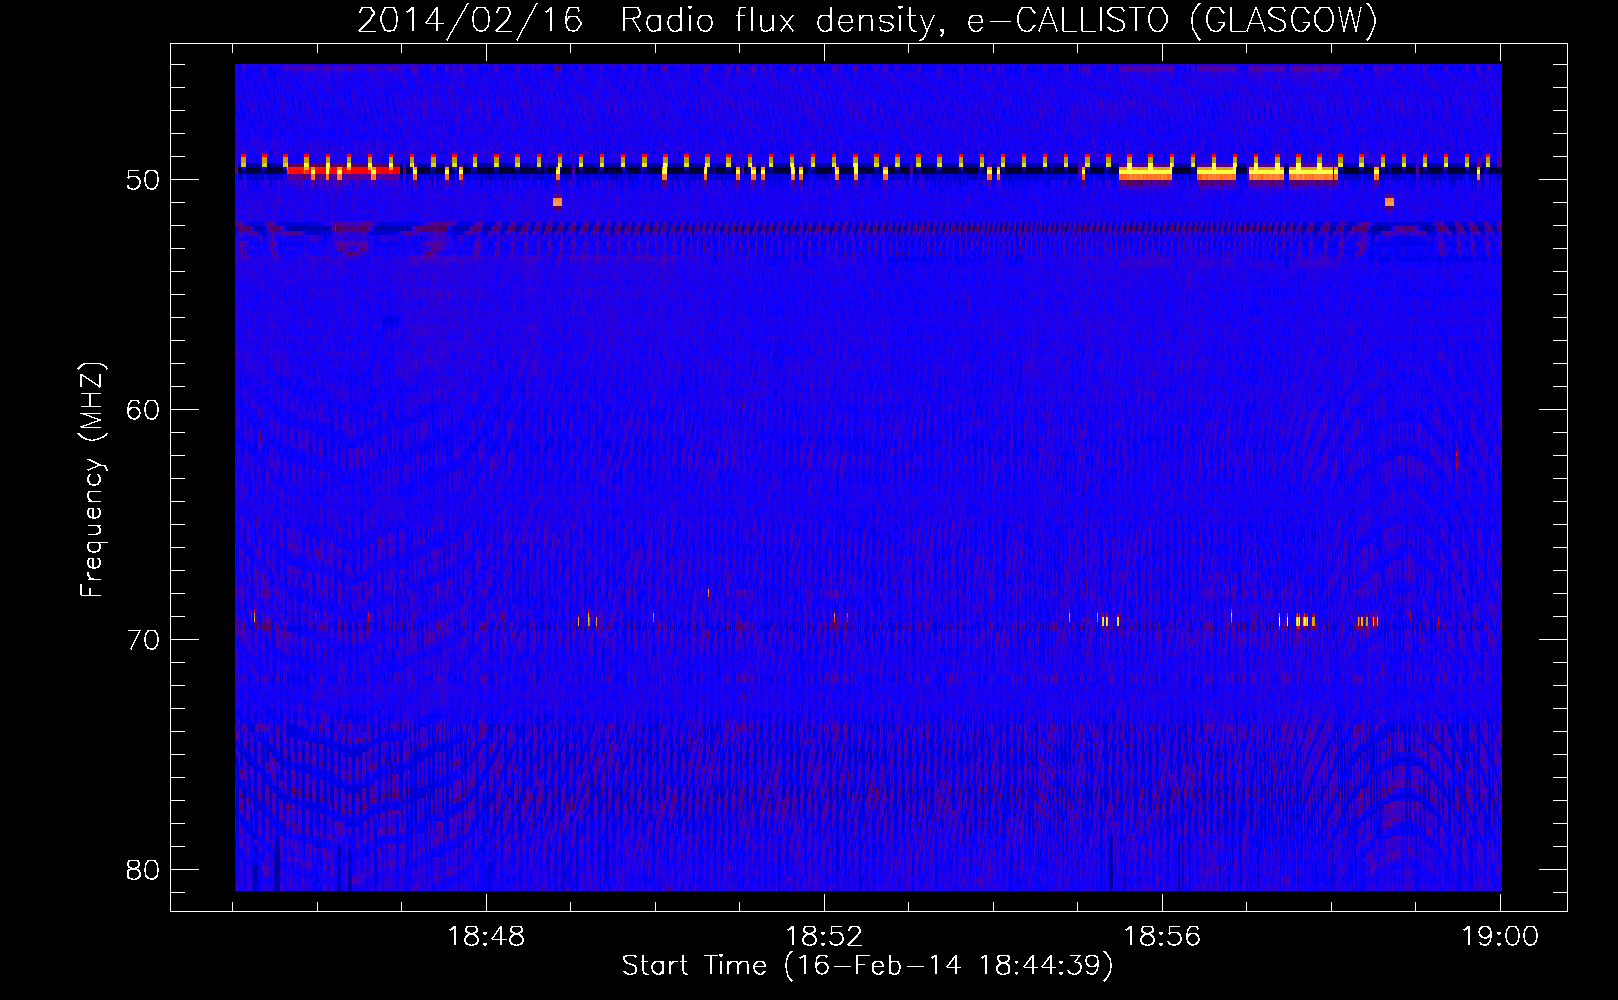The width and height of the screenshot is (1618, 1000).
Task: Click the orange spot below 50 MHz near 18:49
Action: [557, 202]
